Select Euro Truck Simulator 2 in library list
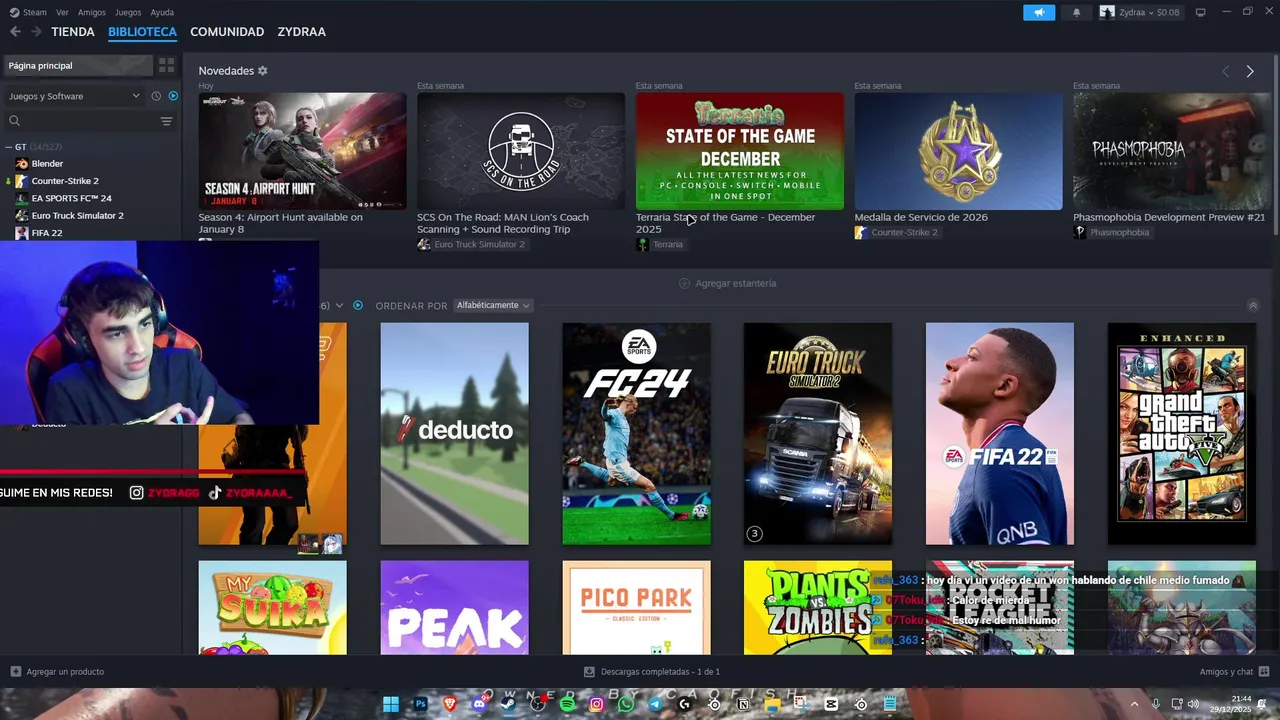The height and width of the screenshot is (720, 1280). pos(77,215)
